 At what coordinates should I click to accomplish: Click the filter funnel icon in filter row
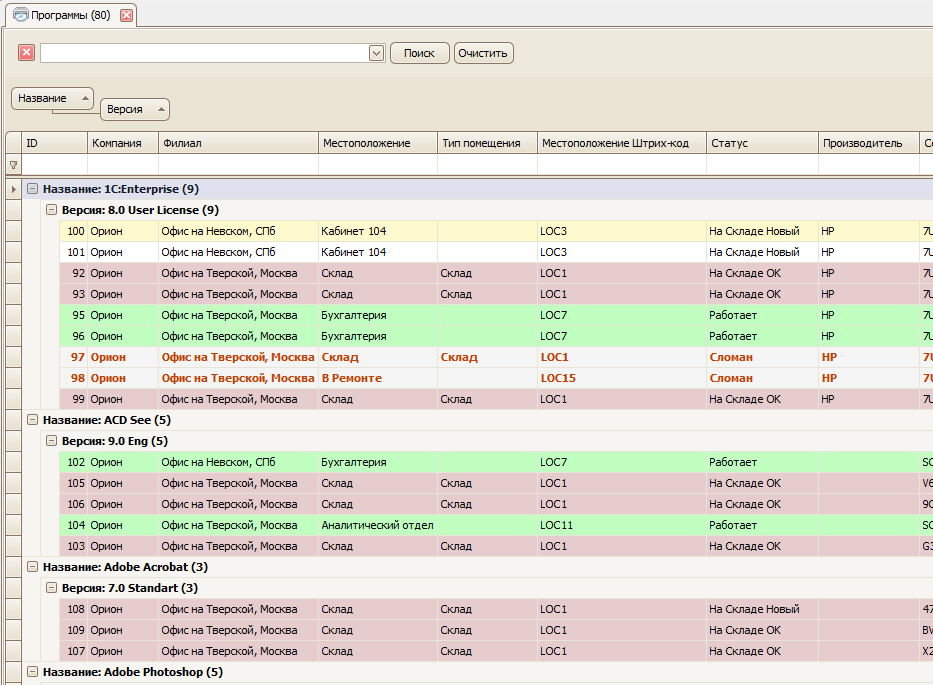[13, 165]
